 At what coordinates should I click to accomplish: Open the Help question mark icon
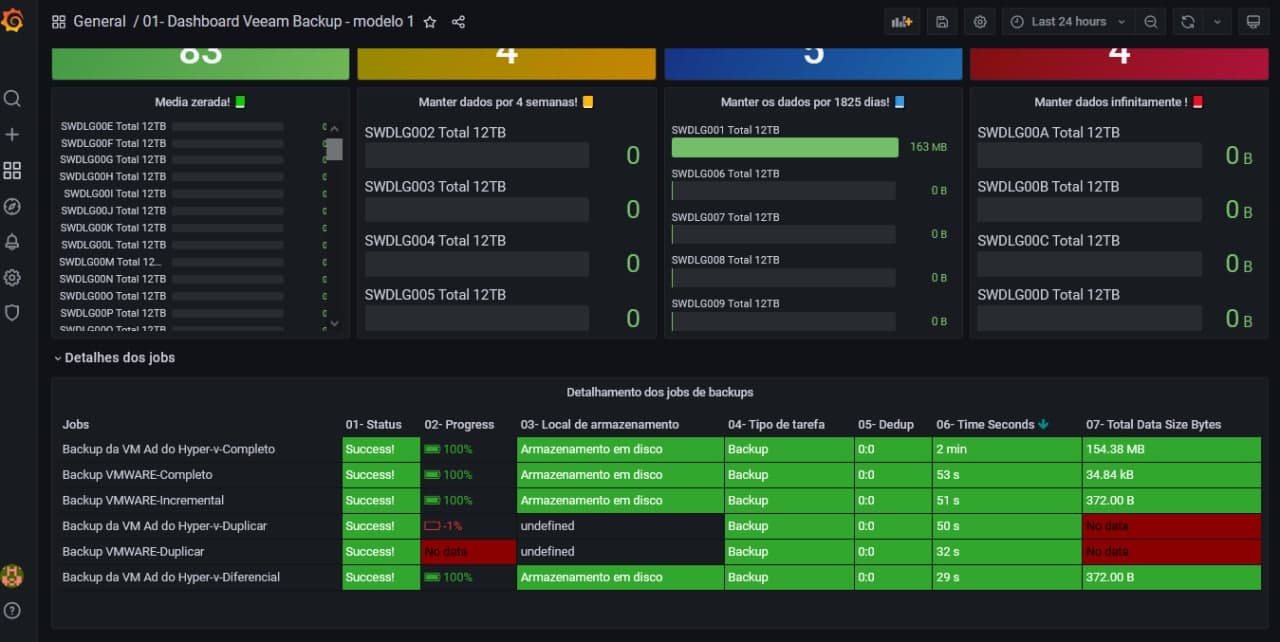12,610
